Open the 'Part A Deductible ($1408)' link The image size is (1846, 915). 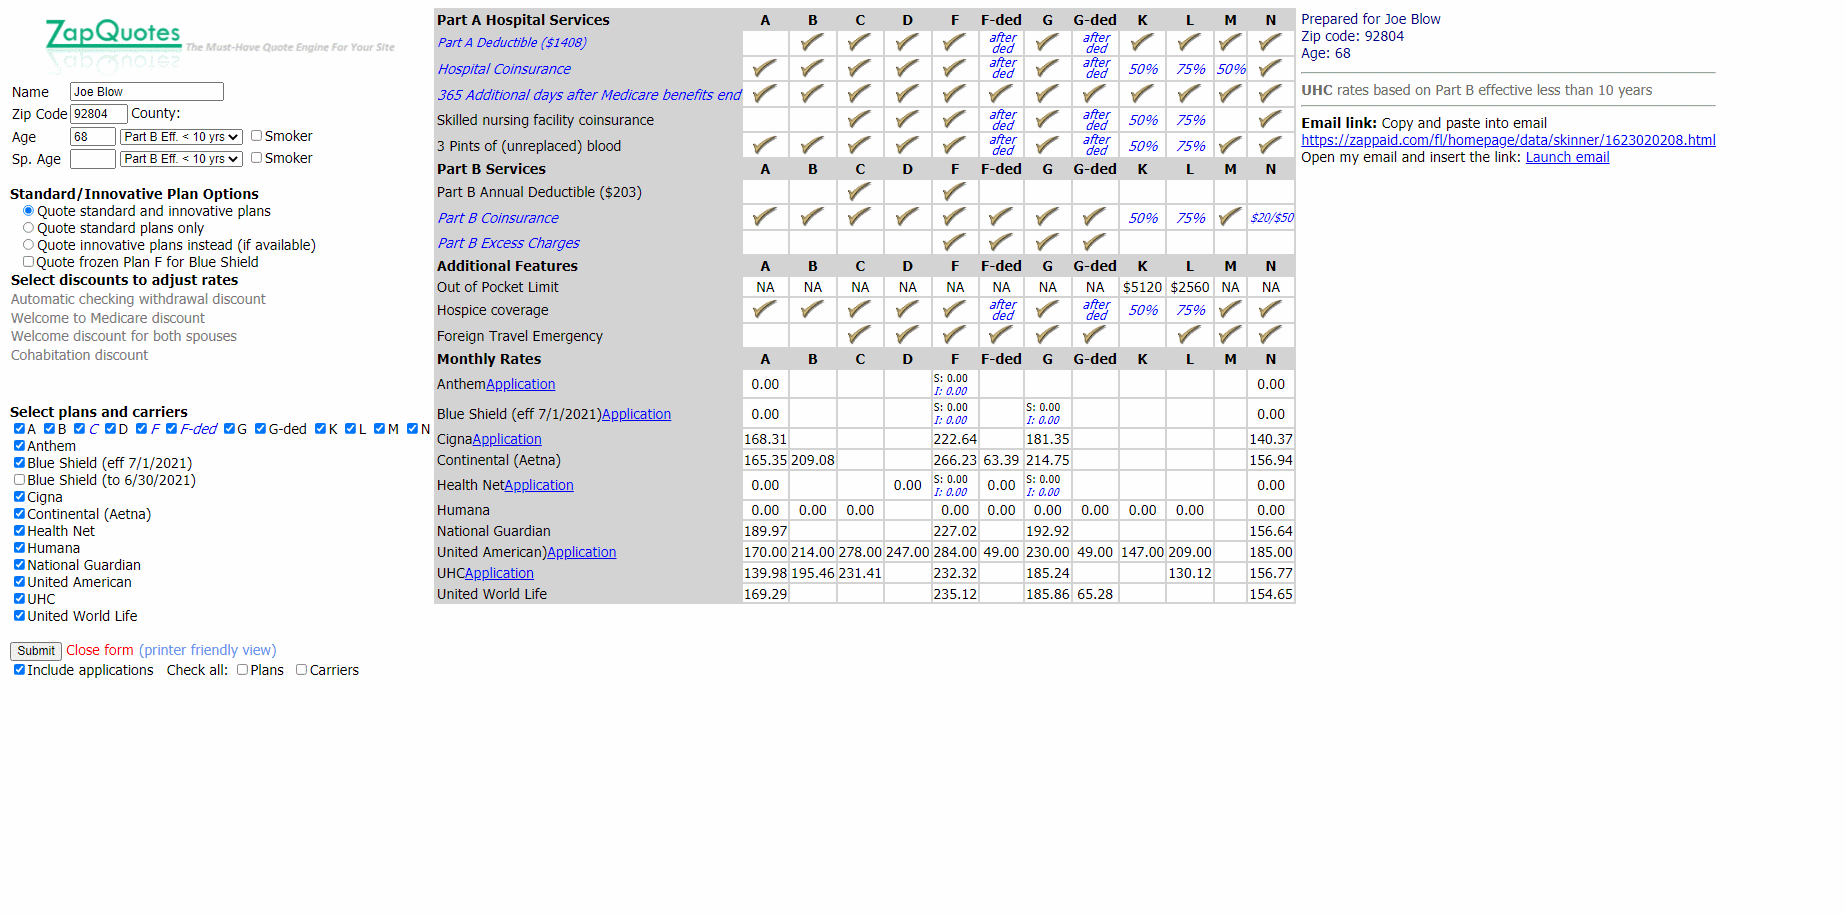tap(512, 43)
